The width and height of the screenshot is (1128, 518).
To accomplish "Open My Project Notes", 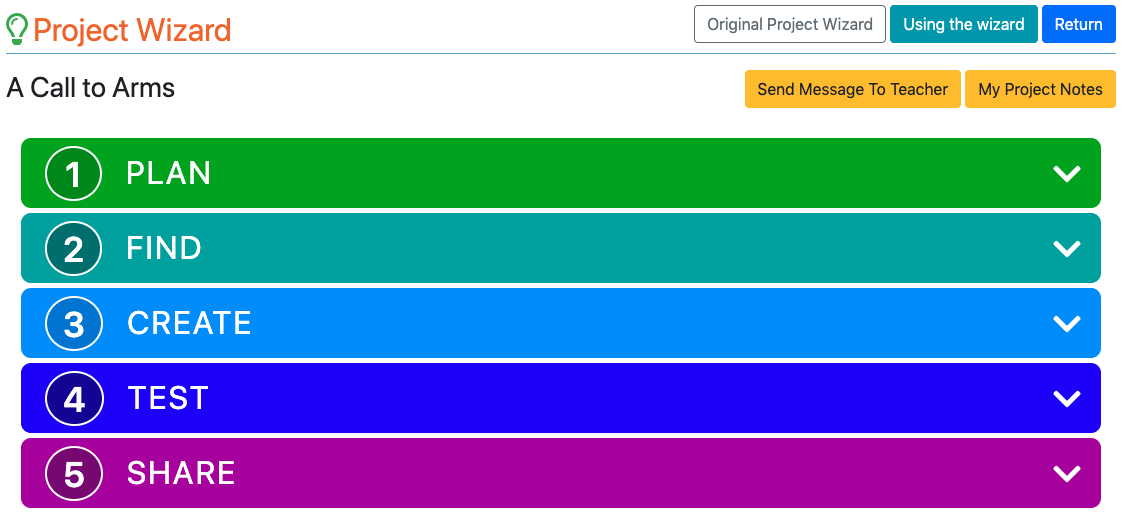I will click(x=1040, y=89).
